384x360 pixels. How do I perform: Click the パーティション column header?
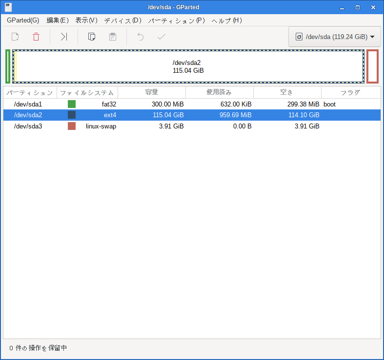pyautogui.click(x=30, y=92)
